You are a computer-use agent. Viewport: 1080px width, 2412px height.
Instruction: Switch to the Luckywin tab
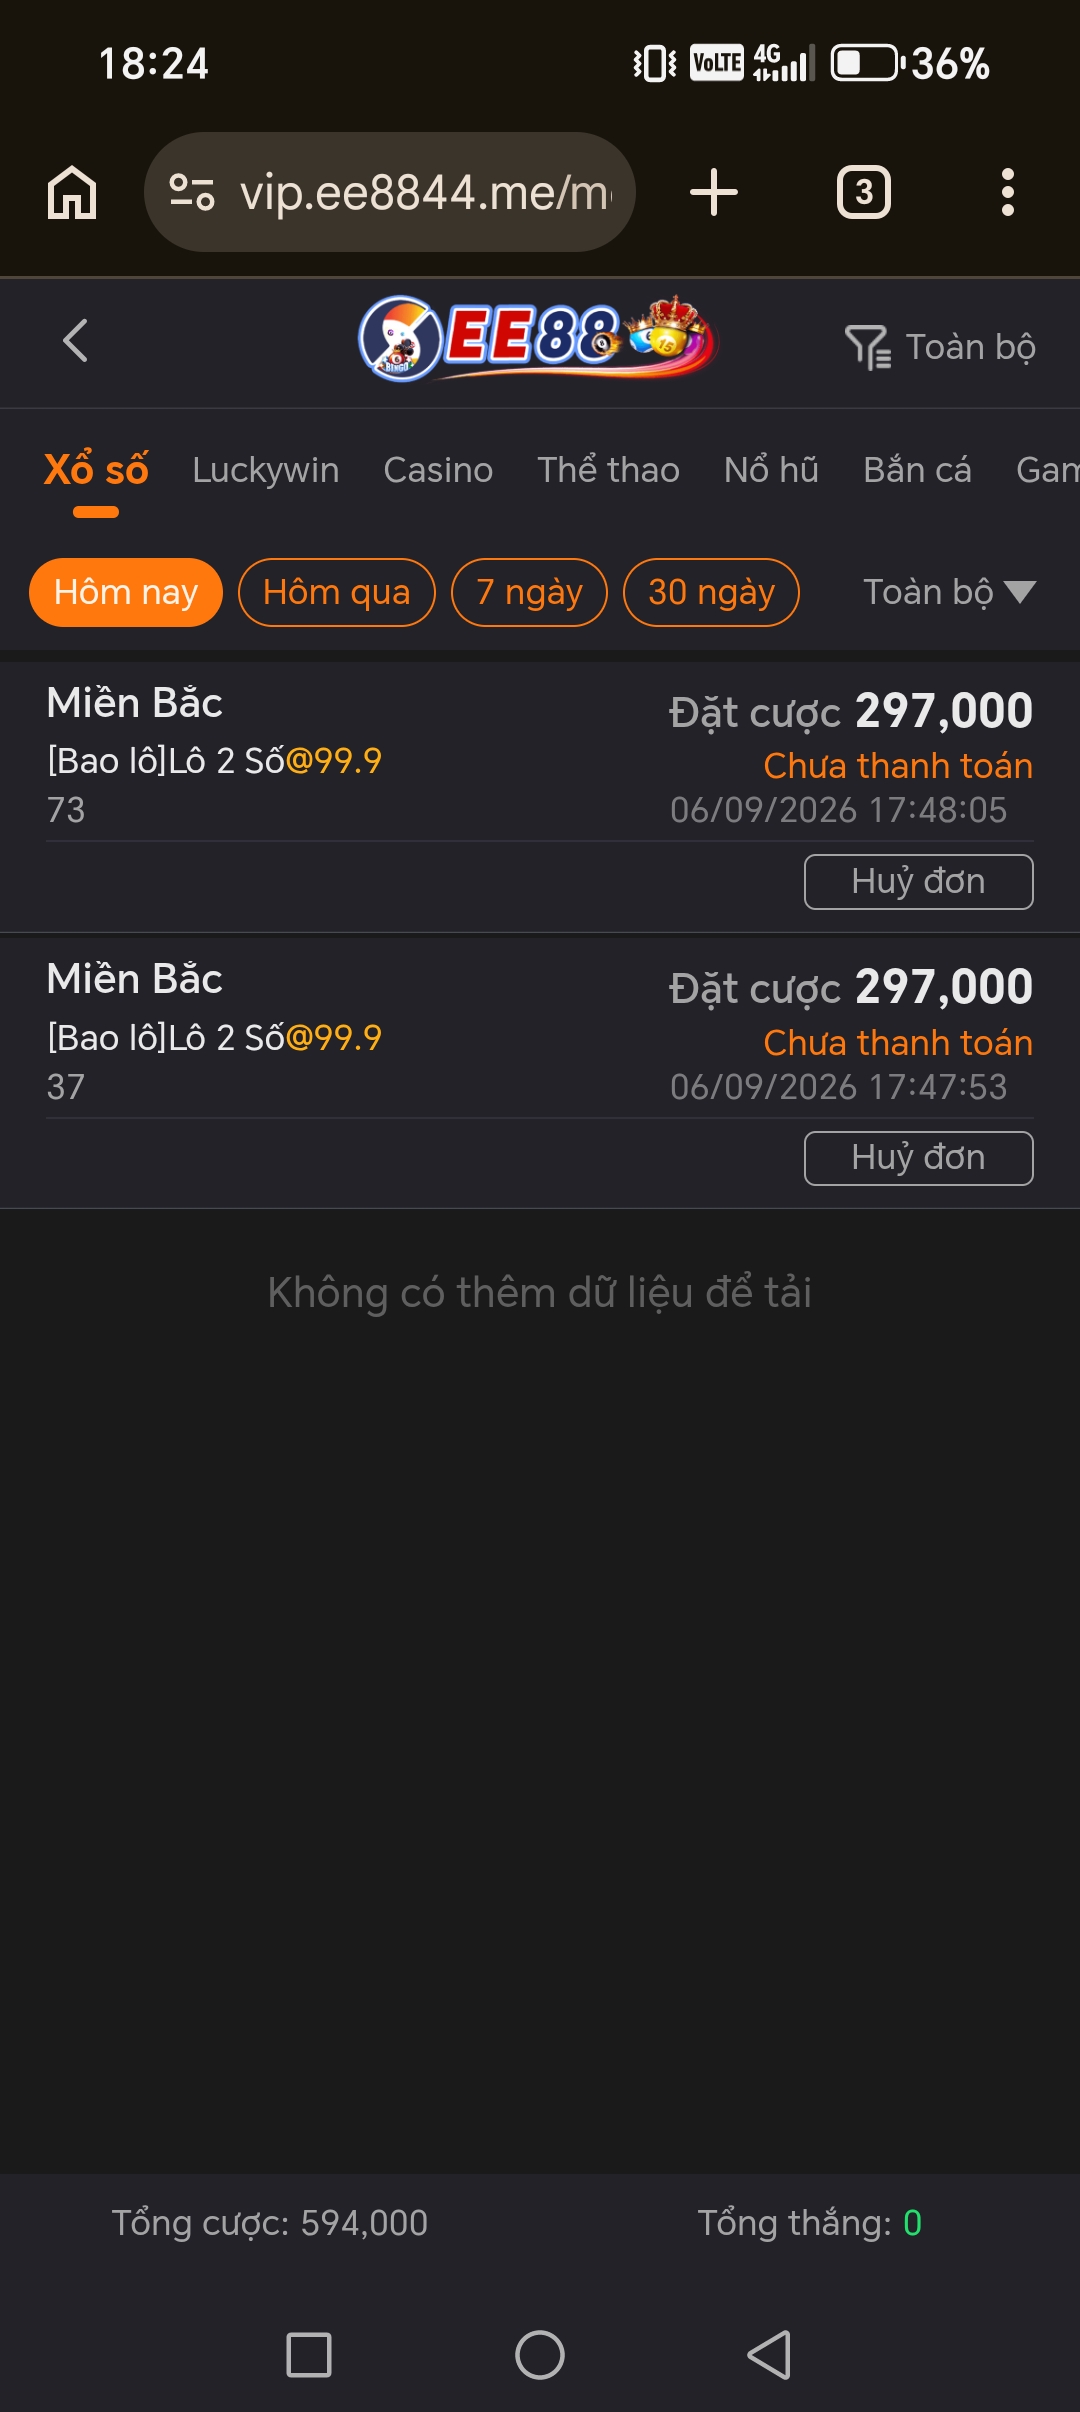266,470
